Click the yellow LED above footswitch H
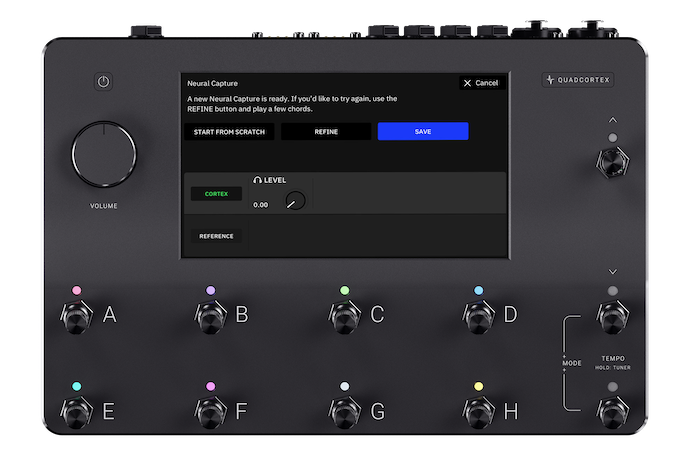Viewport: 700px width, 470px height. pos(478,386)
